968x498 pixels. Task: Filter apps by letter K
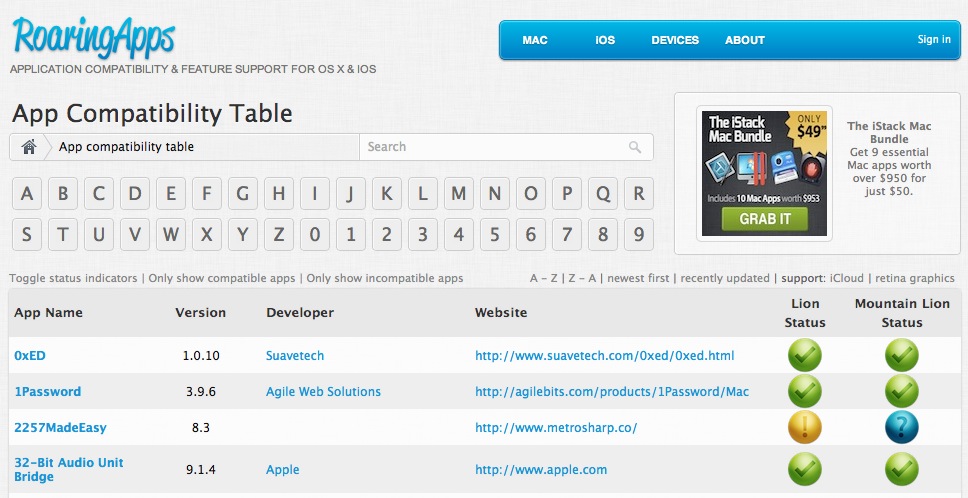tap(387, 194)
